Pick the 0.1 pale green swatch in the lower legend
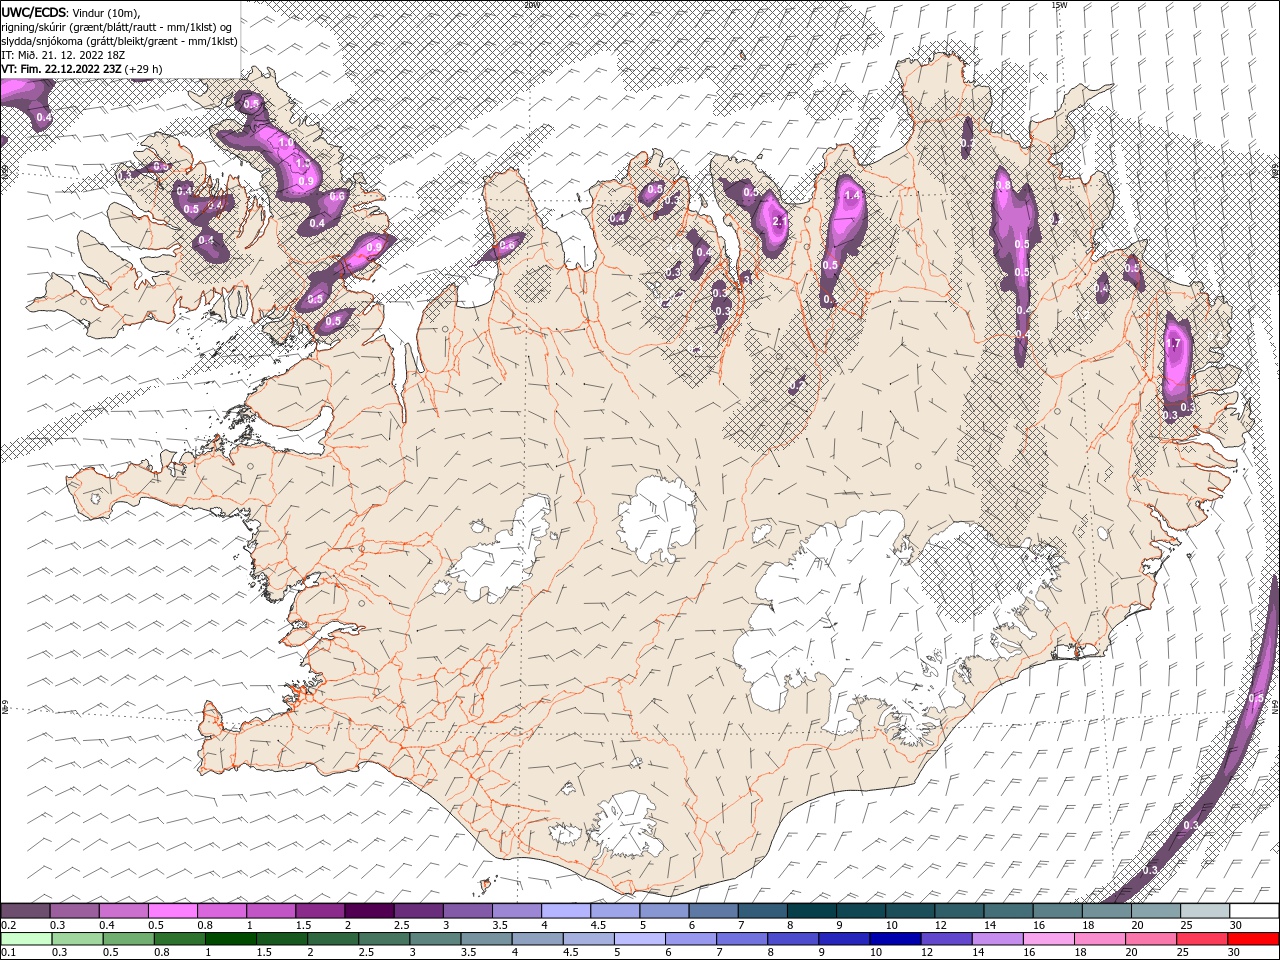Viewport: 1280px width, 960px height. pos(25,939)
